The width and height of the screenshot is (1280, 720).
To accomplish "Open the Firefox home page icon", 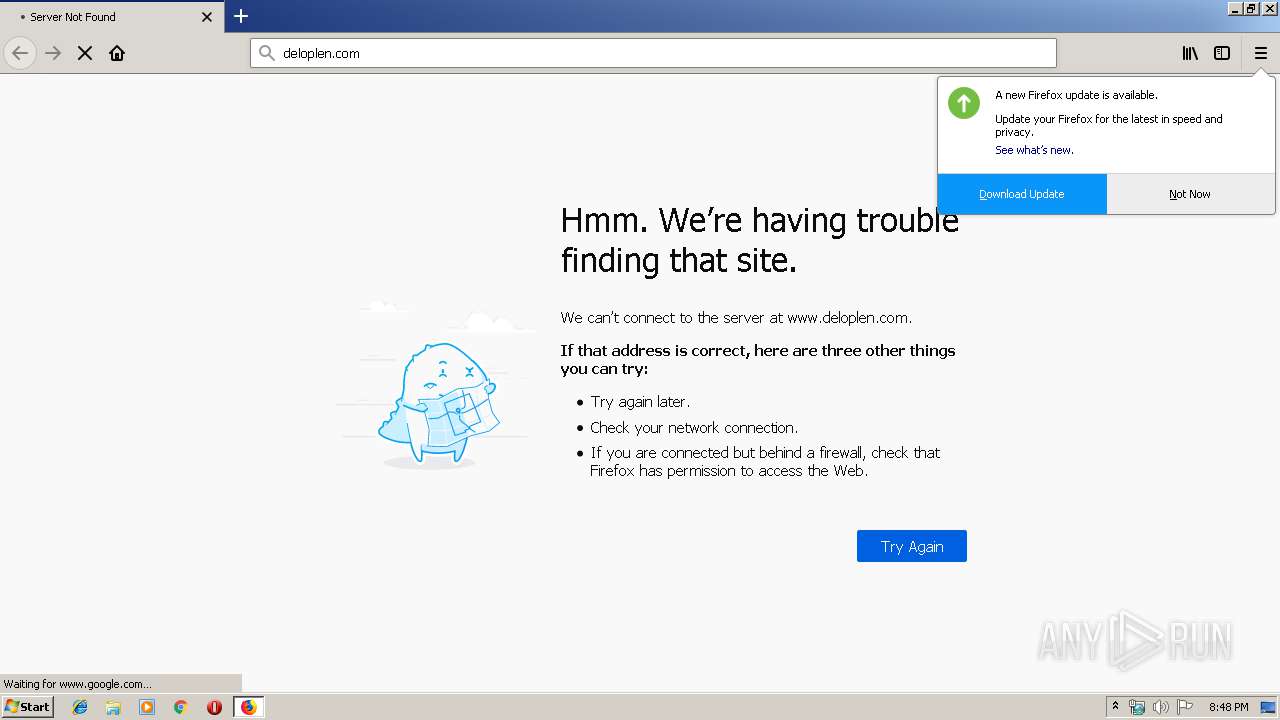I will [117, 53].
